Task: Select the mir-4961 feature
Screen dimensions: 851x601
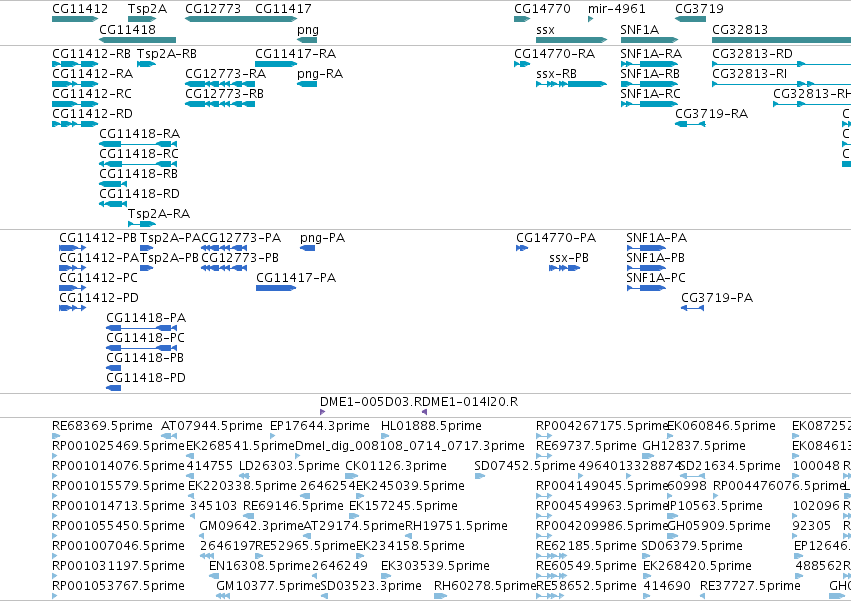Action: pyautogui.click(x=590, y=19)
